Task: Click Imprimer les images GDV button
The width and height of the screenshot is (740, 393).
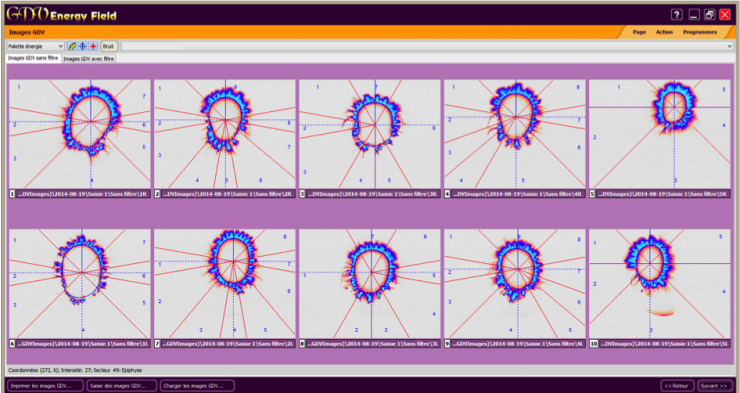Action: (x=45, y=385)
